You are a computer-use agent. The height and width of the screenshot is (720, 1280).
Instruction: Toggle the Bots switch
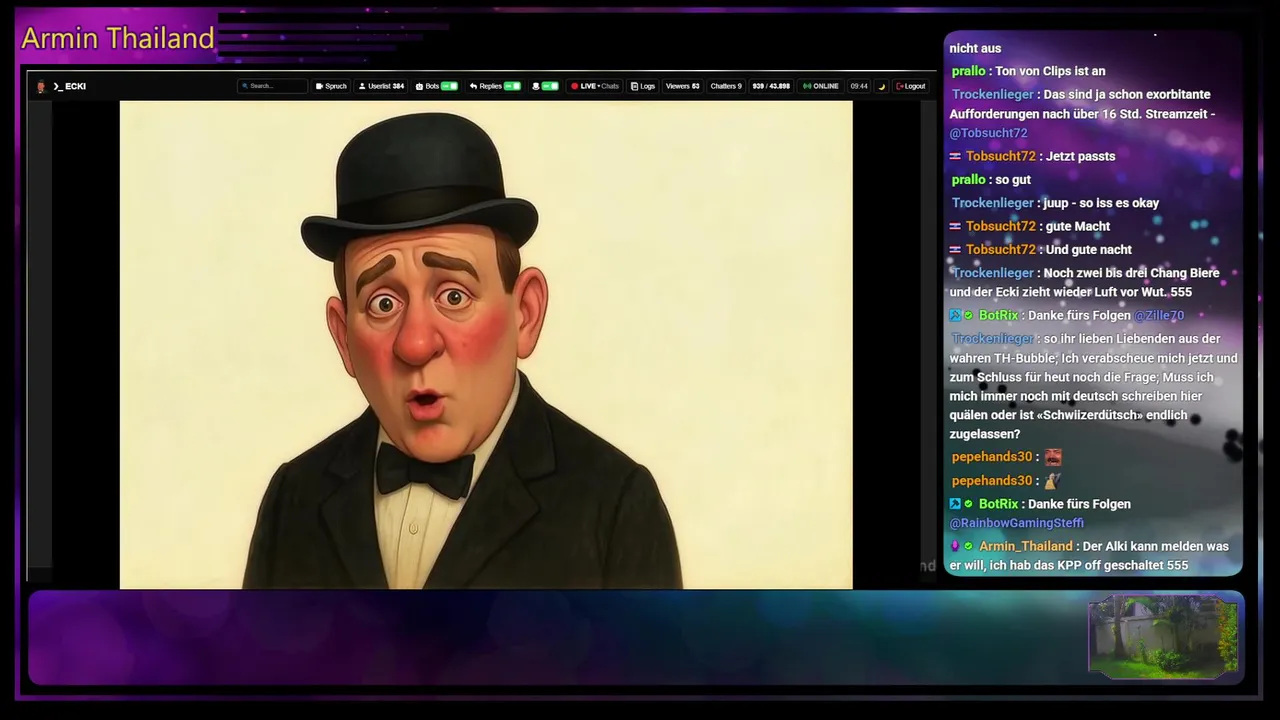pyautogui.click(x=449, y=86)
